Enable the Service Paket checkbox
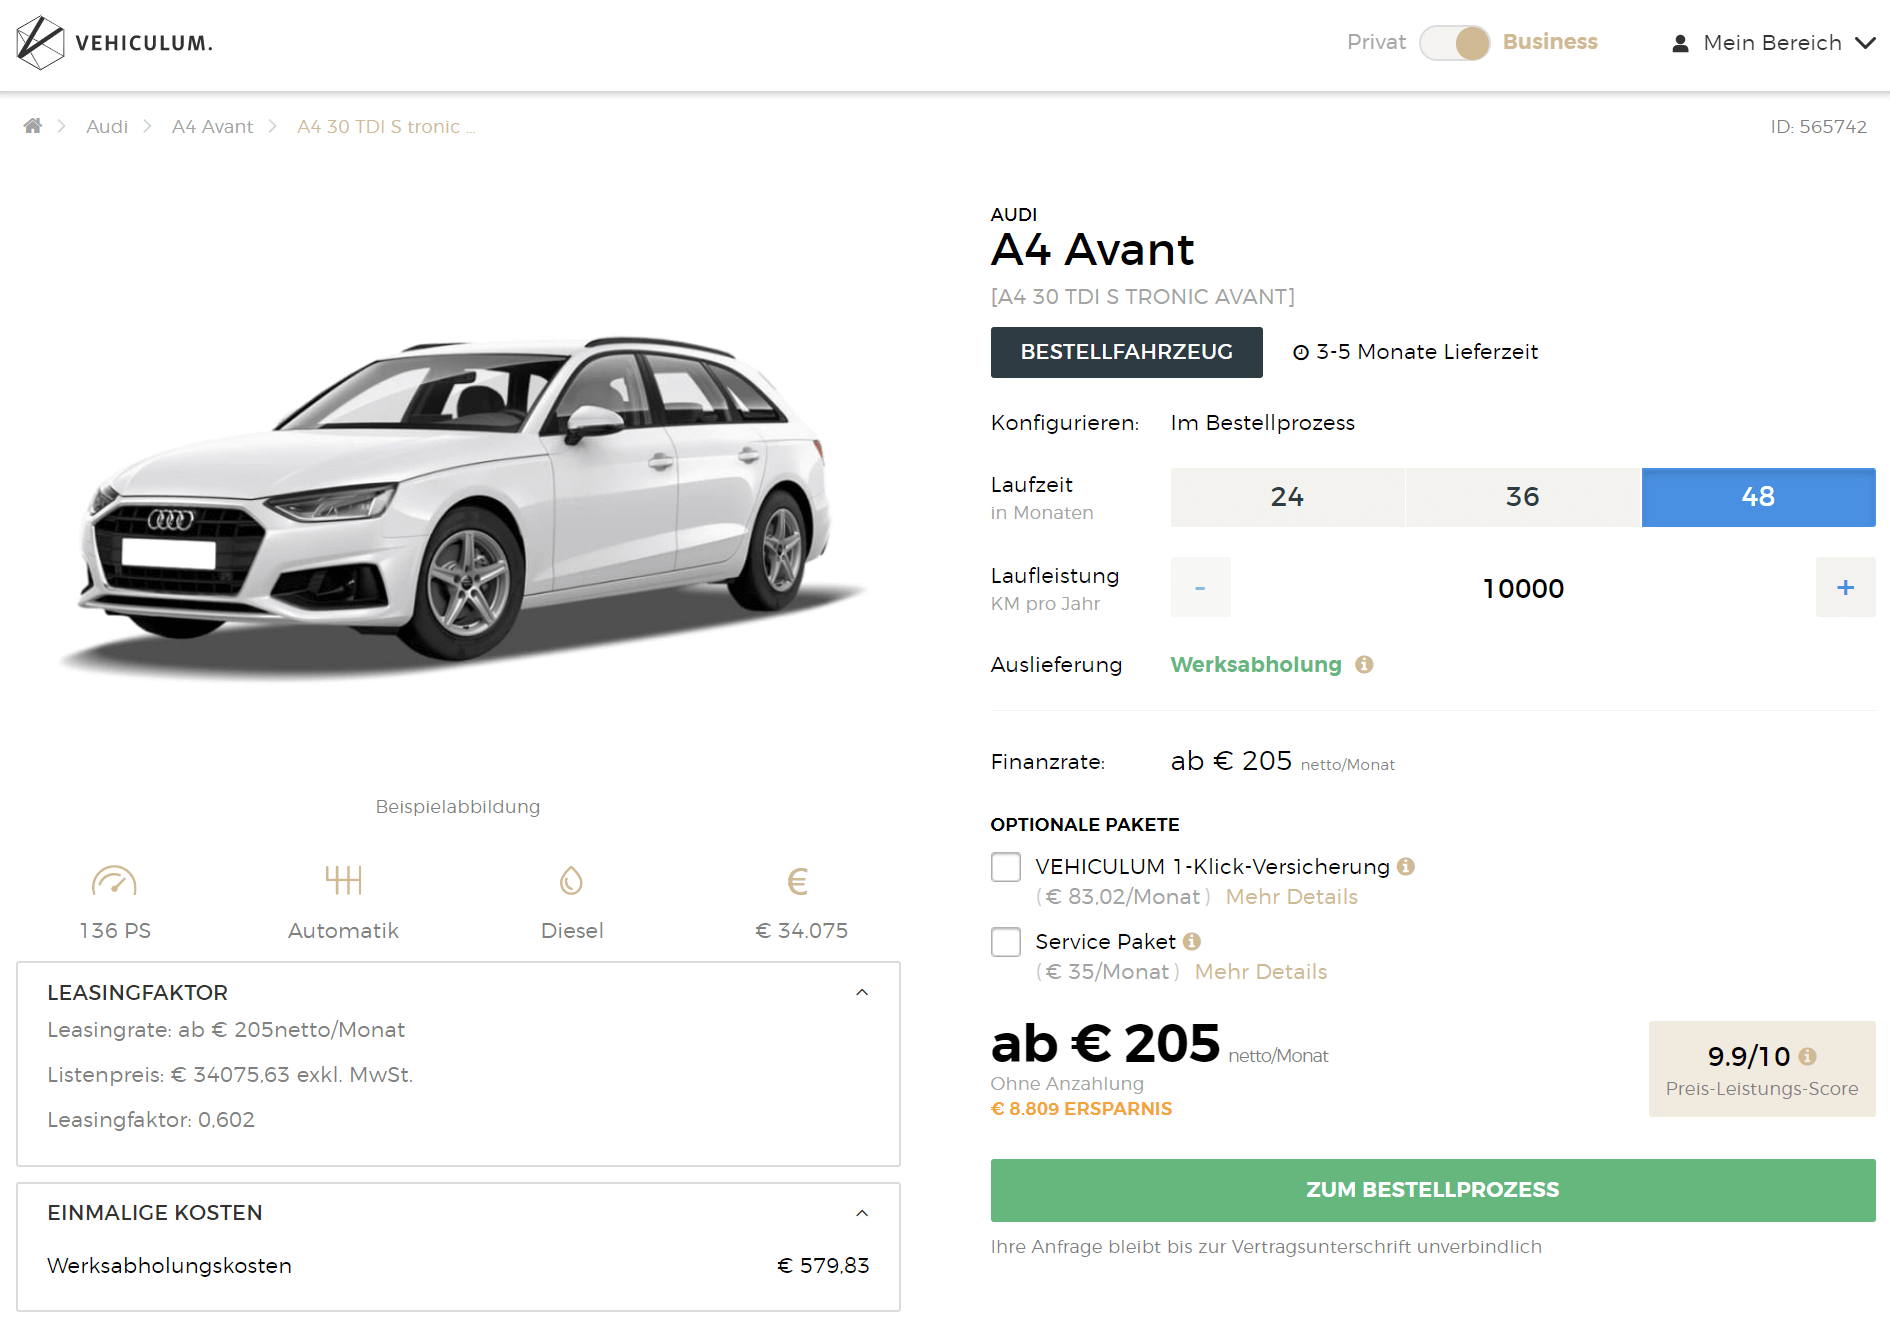Image resolution: width=1890 pixels, height=1322 pixels. point(1006,942)
